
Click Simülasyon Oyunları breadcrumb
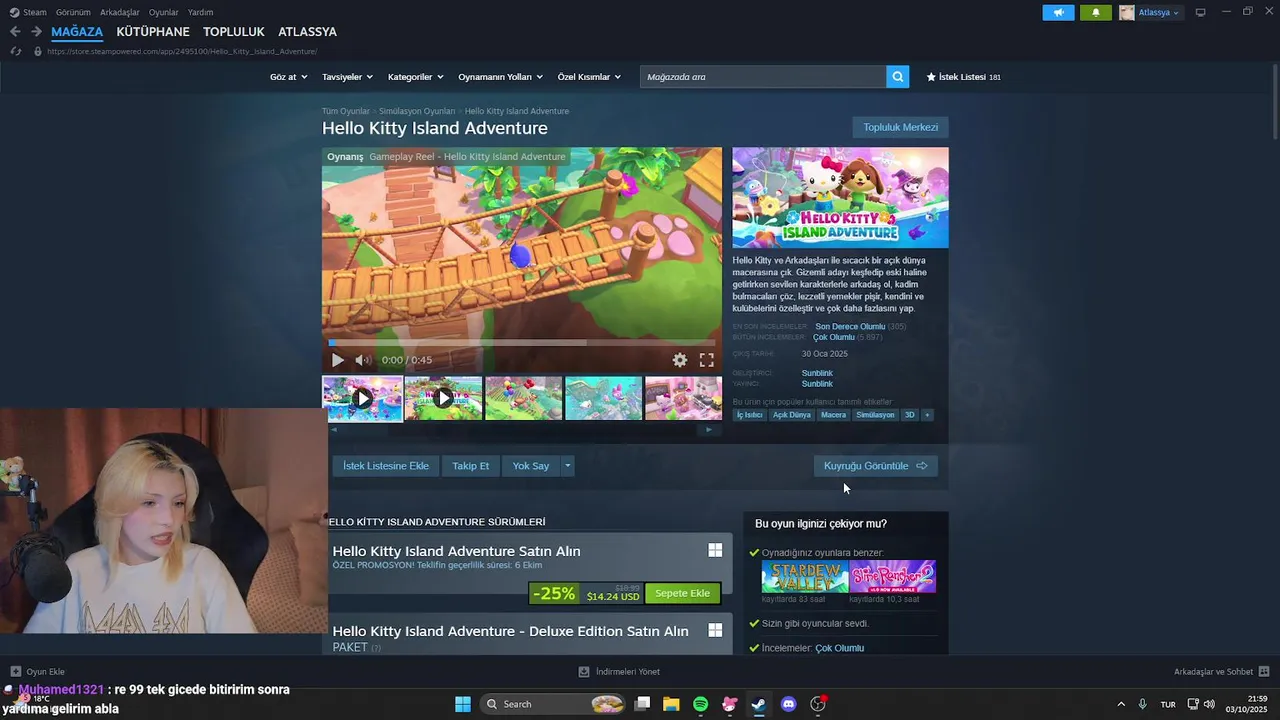417,111
